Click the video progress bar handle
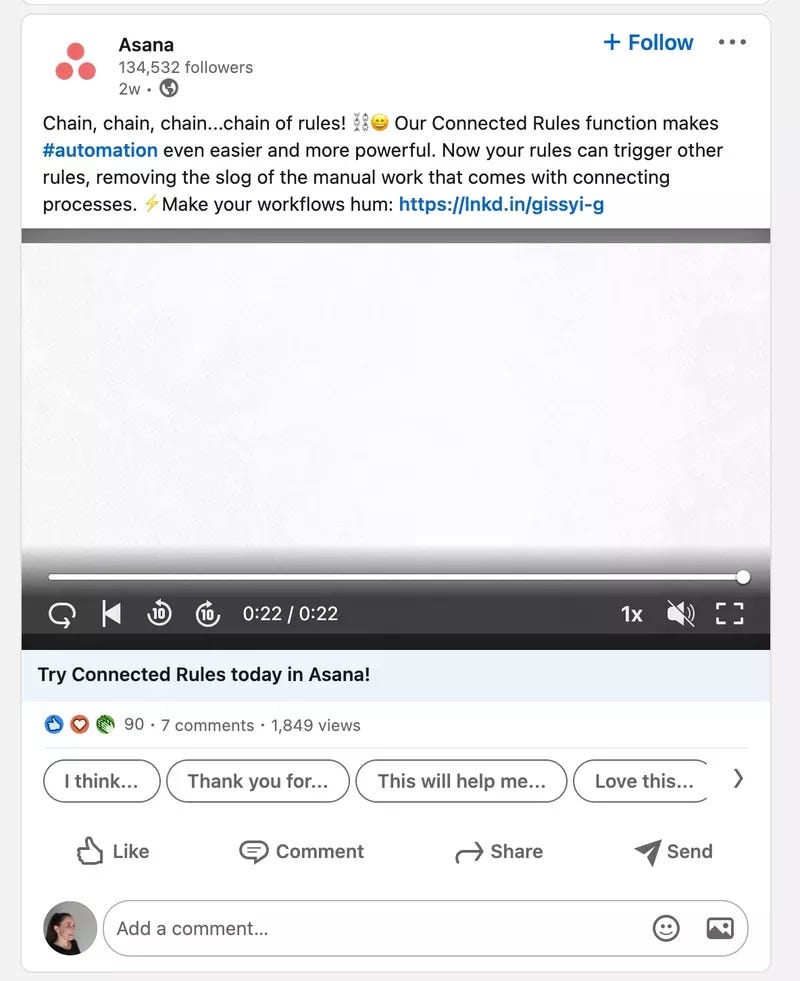The width and height of the screenshot is (800, 981). coord(743,577)
